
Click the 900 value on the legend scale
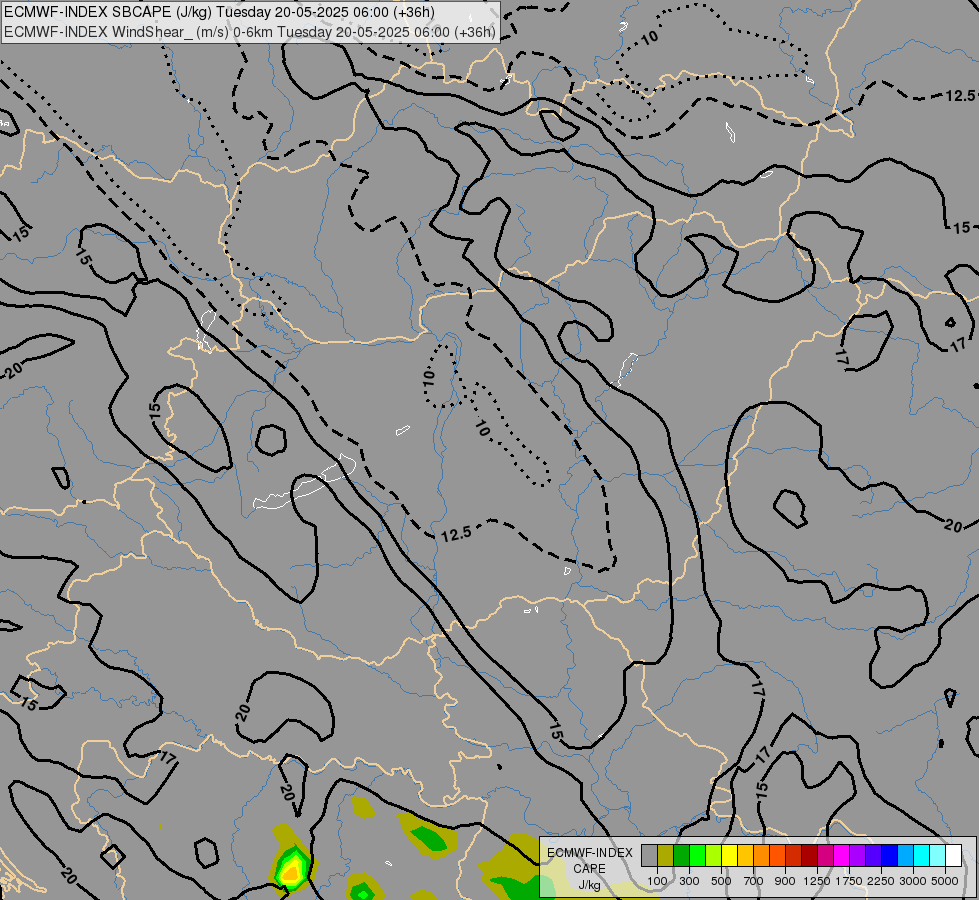click(x=785, y=881)
